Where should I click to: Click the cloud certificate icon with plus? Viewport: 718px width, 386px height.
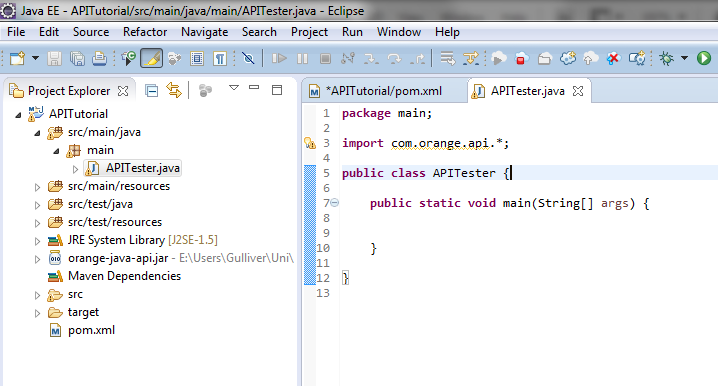[x=637, y=58]
